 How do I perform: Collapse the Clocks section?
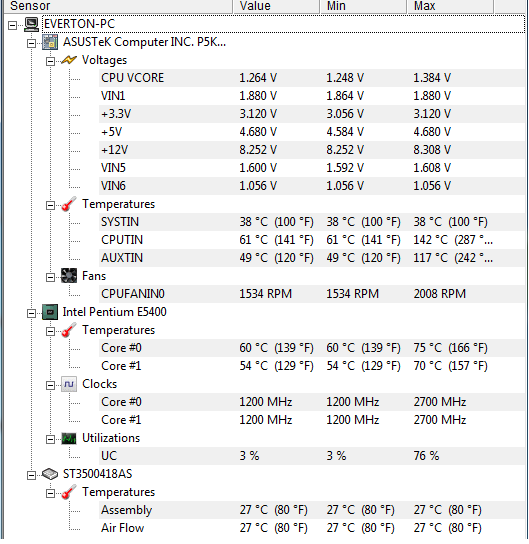[x=50, y=385]
